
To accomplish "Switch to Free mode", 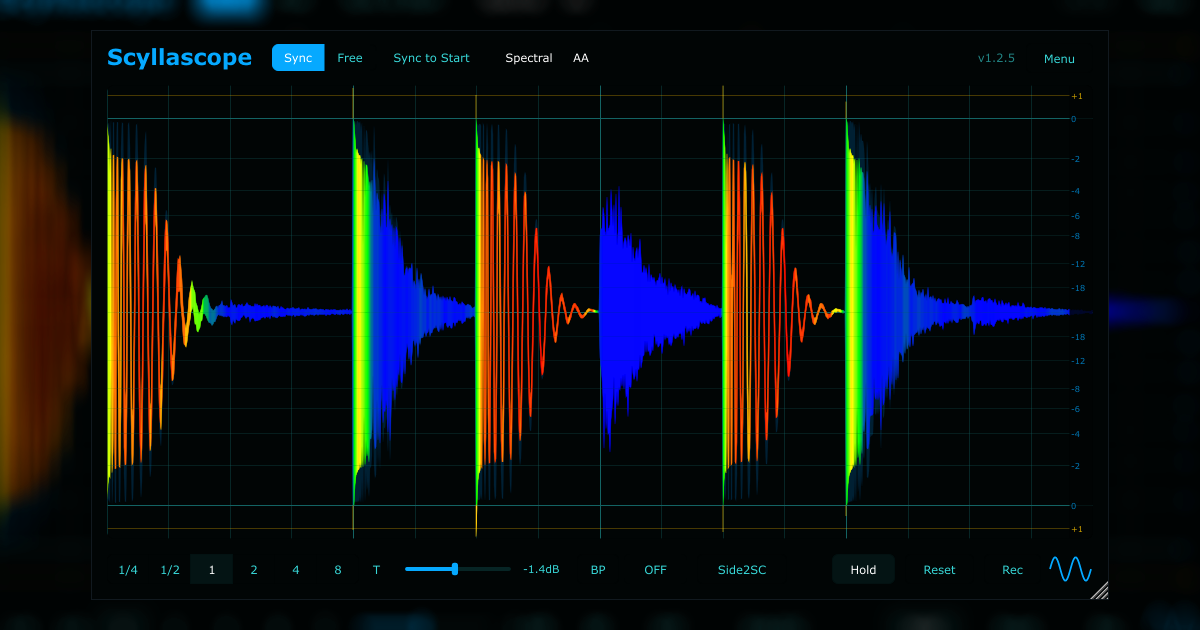I will (x=350, y=57).
